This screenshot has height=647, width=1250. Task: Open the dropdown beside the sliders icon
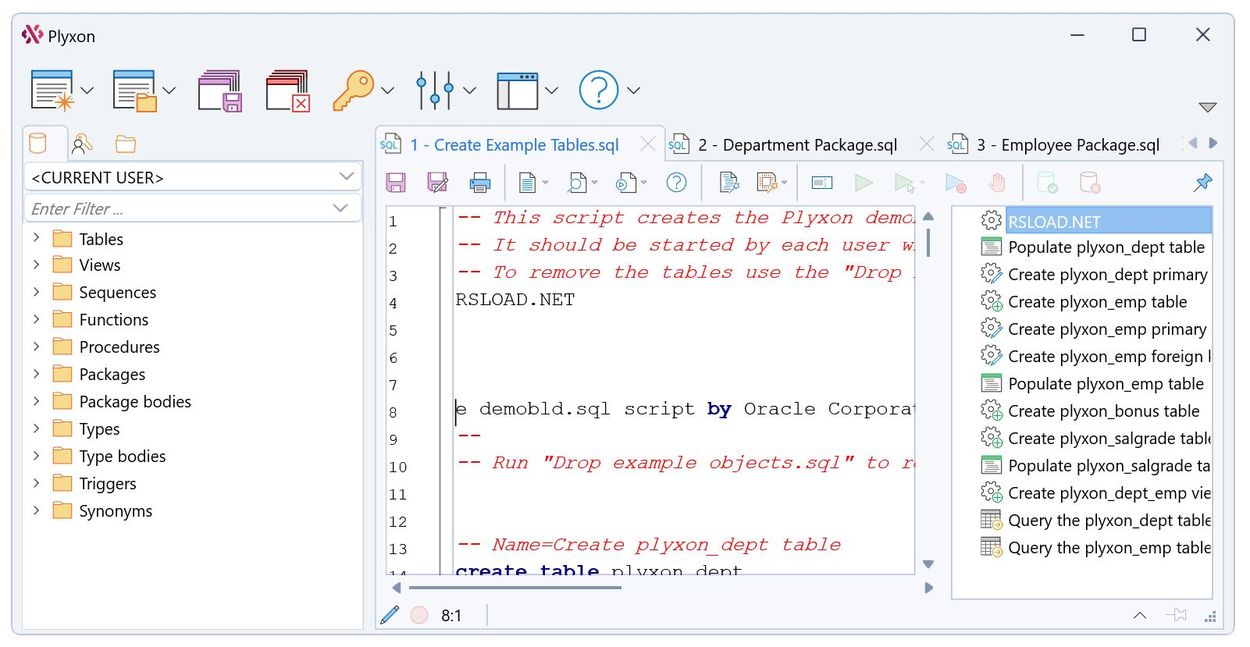pos(470,91)
